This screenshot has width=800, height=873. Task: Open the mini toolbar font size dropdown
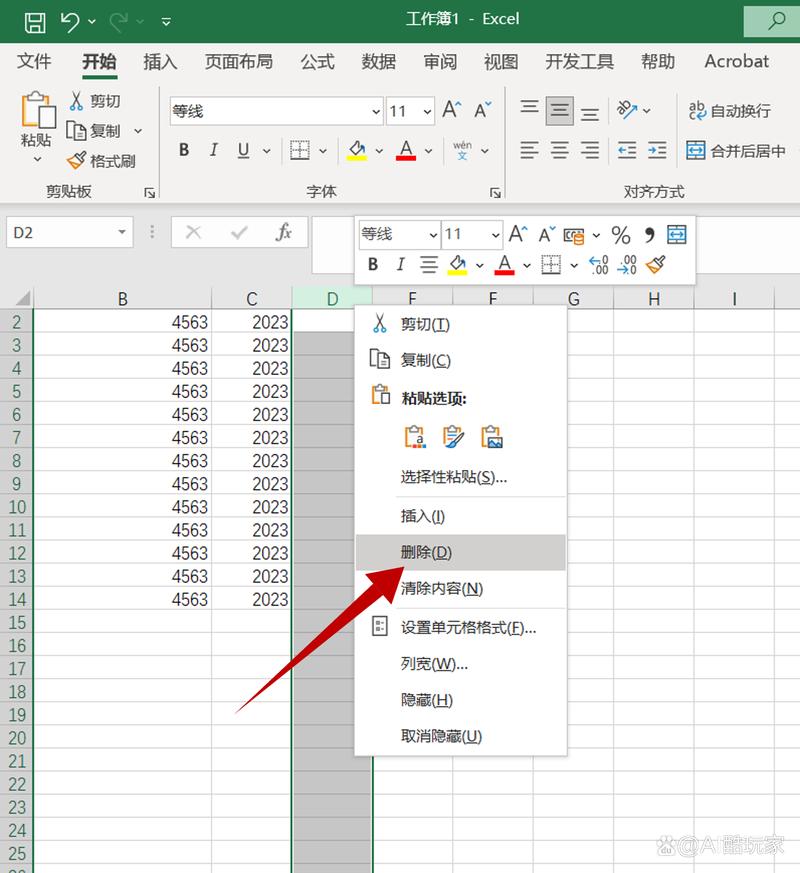tap(495, 235)
